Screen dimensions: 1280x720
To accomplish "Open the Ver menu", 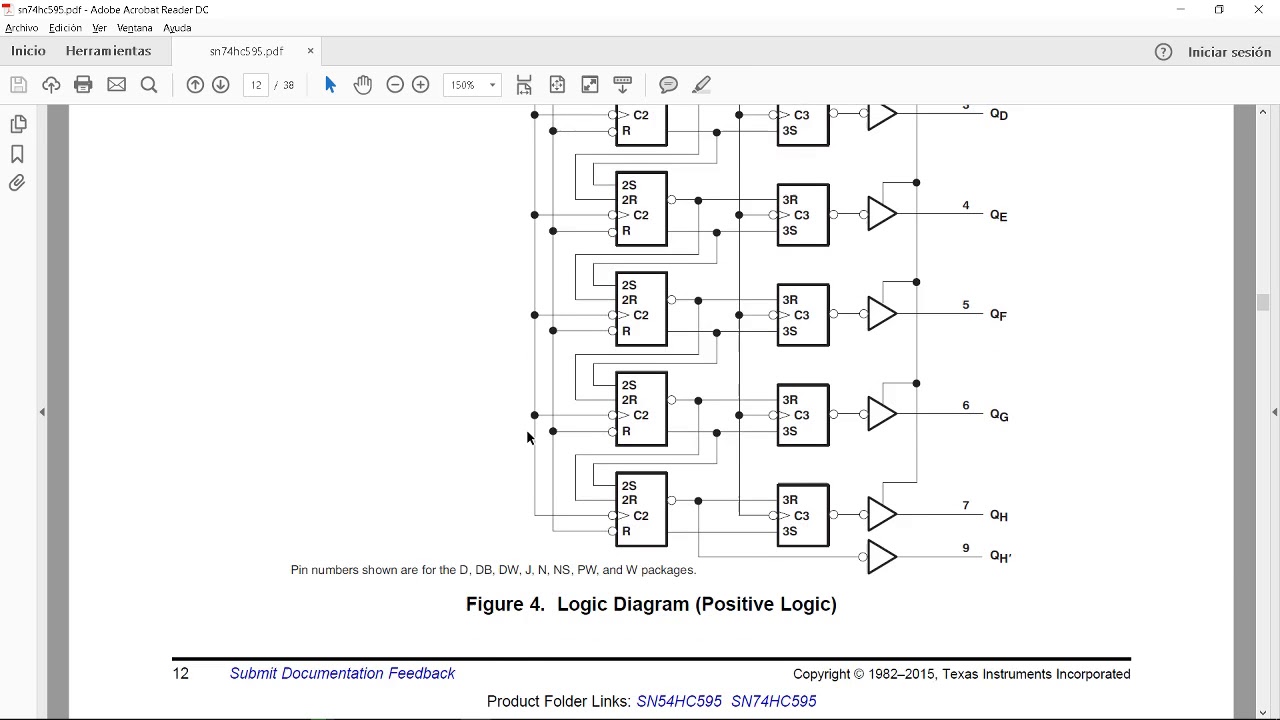I will [99, 28].
